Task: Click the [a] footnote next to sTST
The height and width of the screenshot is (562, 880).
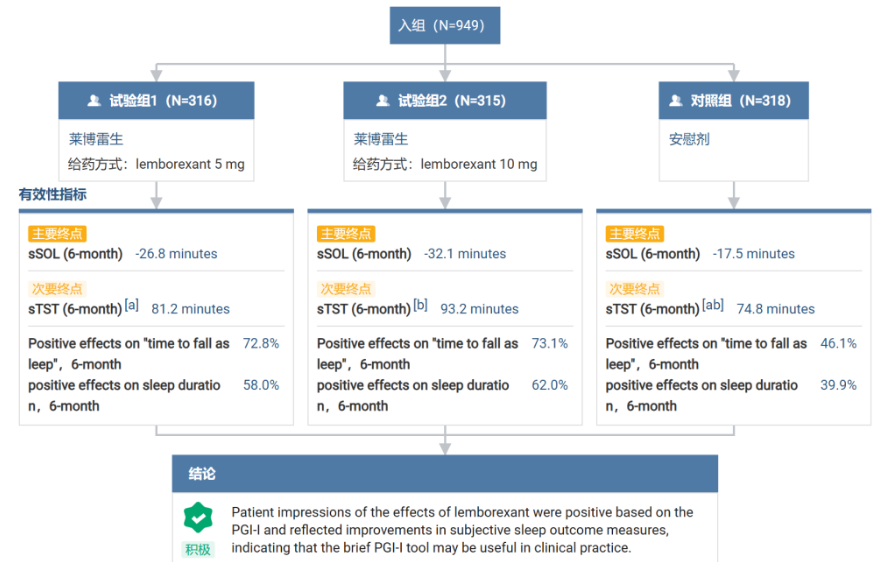Action: pos(132,305)
